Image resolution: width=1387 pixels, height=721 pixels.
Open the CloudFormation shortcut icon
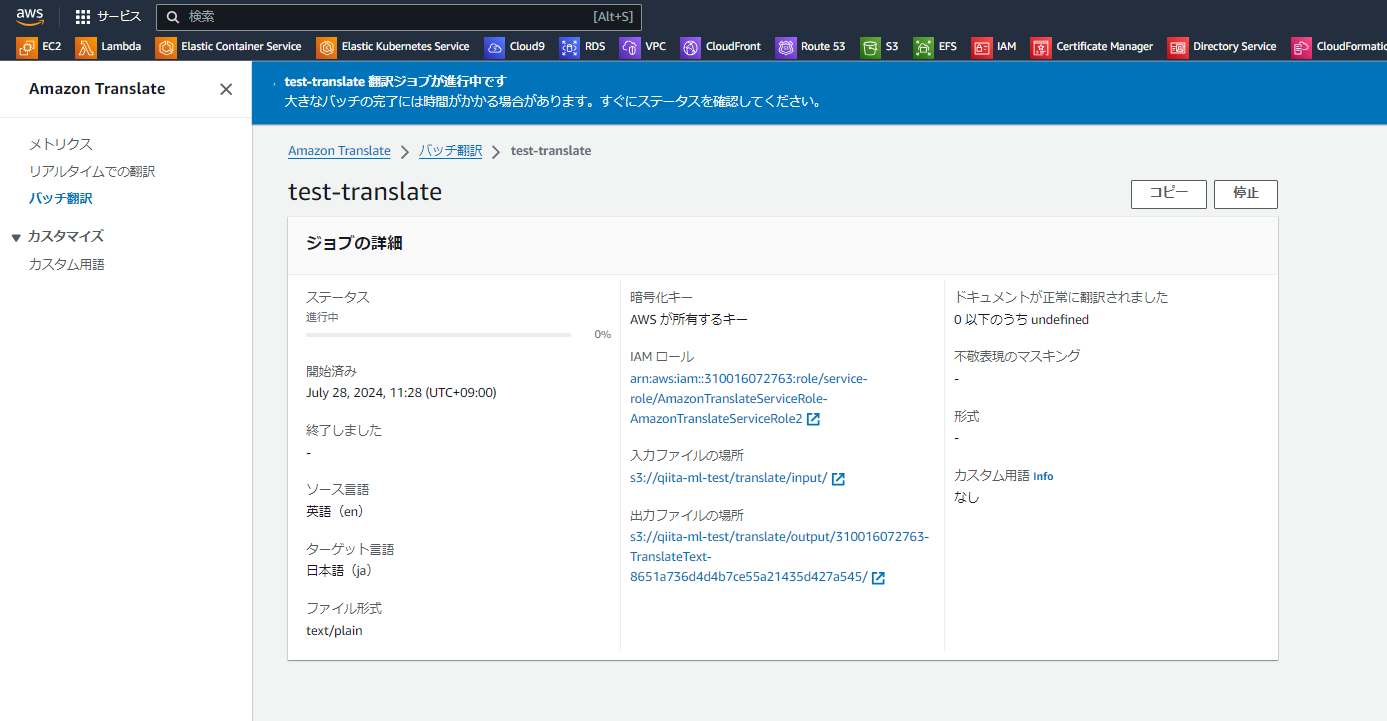[1301, 47]
